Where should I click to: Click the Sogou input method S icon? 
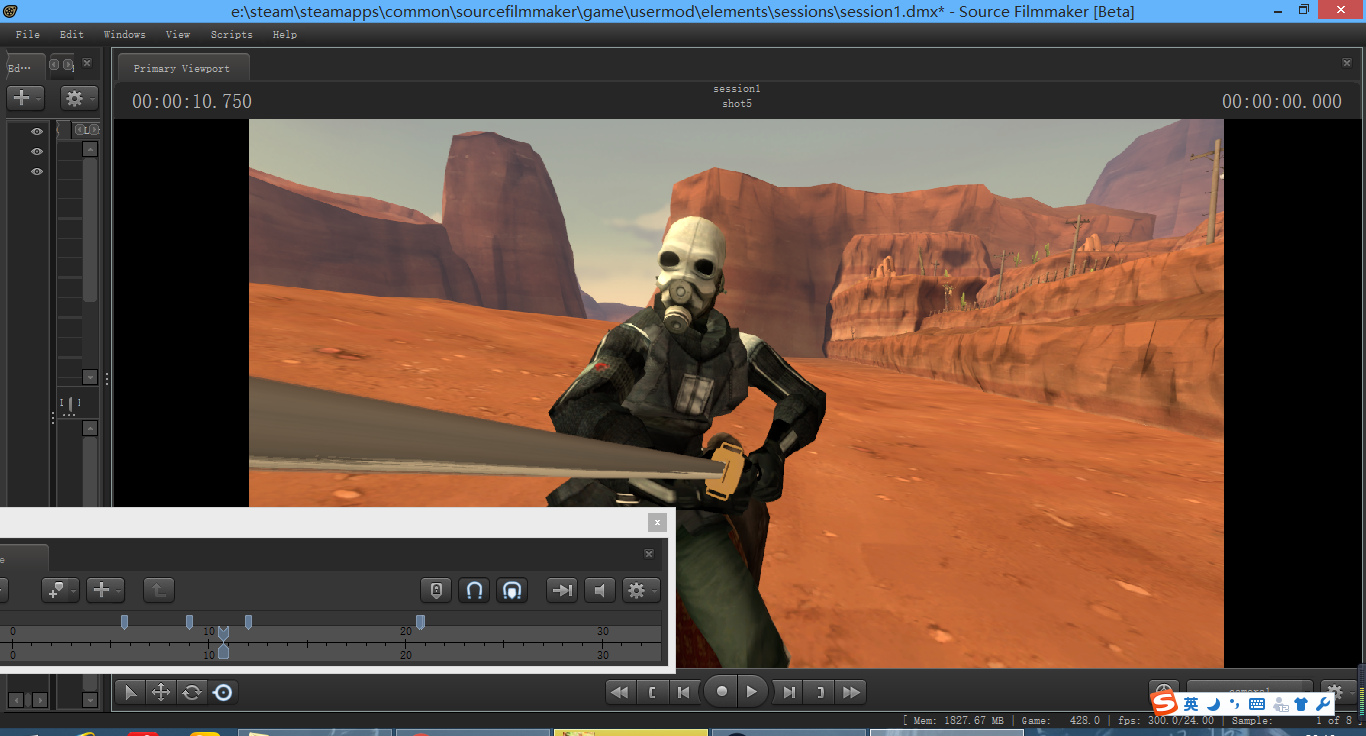1163,704
